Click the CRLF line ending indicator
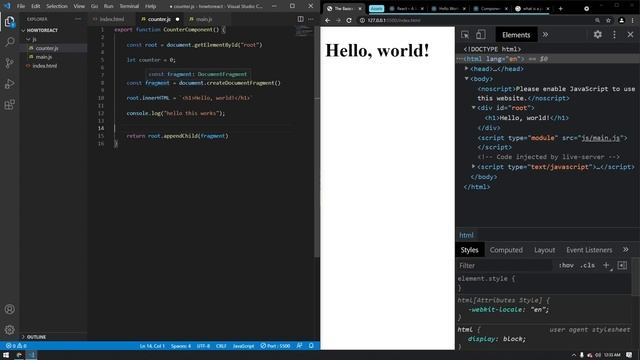The image size is (640, 360). click(221, 346)
